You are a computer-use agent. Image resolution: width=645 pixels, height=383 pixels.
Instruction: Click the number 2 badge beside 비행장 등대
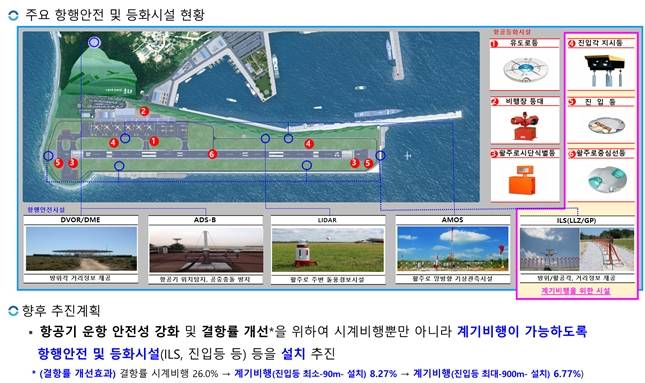tap(494, 102)
